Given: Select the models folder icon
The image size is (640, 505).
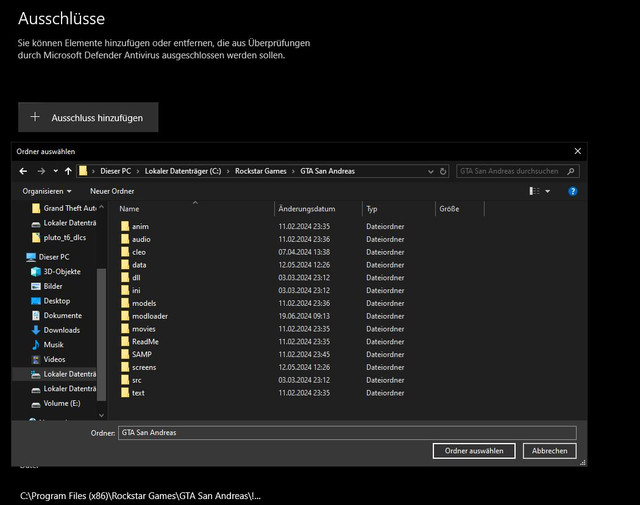Looking at the screenshot, I should pos(125,303).
